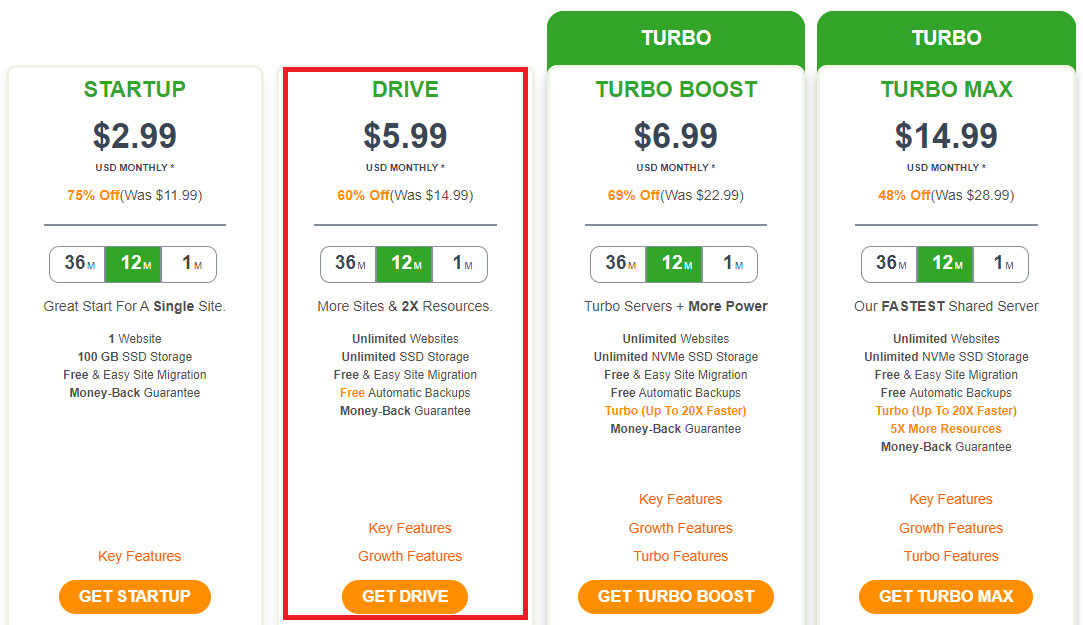Select the 12M option on the Turbo Boost plan
Image resolution: width=1083 pixels, height=625 pixels.
674,264
